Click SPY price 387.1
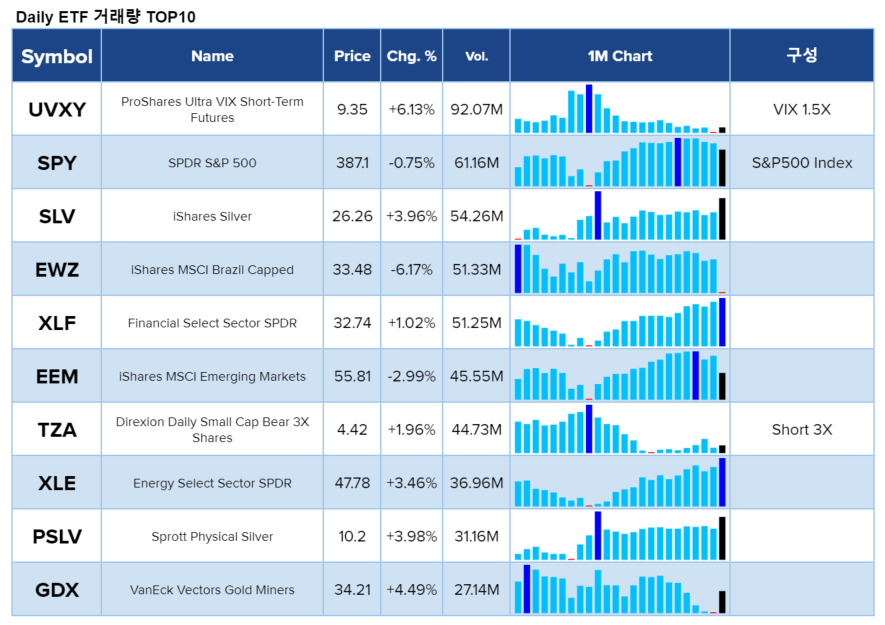Screen dimensions: 885x625 [x=352, y=163]
